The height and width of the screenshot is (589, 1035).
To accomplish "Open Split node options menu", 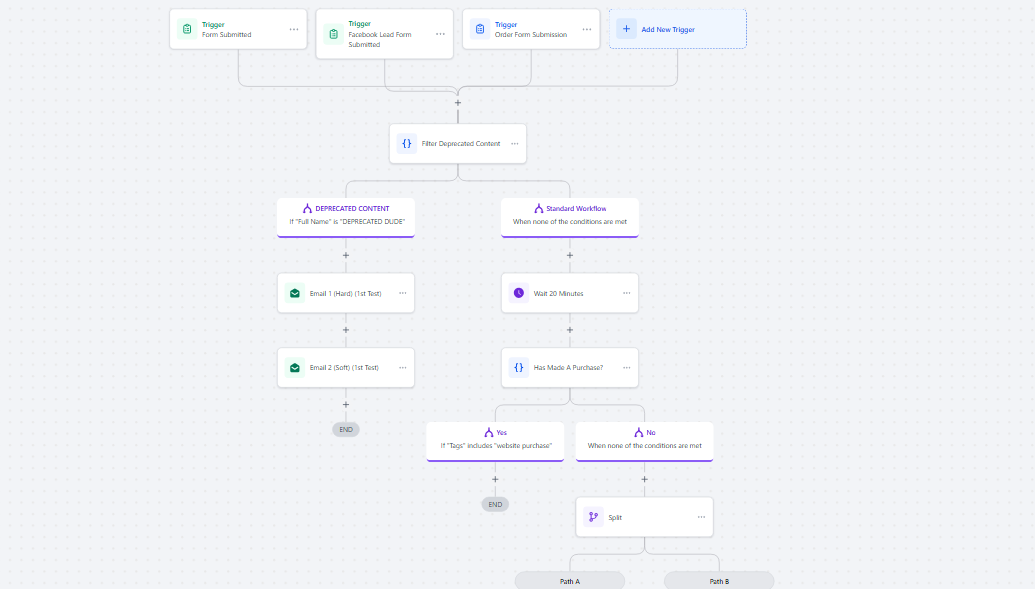I will (701, 517).
